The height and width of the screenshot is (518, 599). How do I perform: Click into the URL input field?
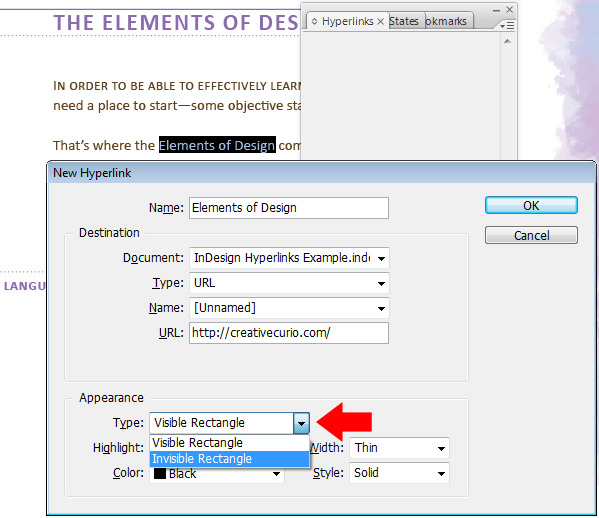pos(289,333)
